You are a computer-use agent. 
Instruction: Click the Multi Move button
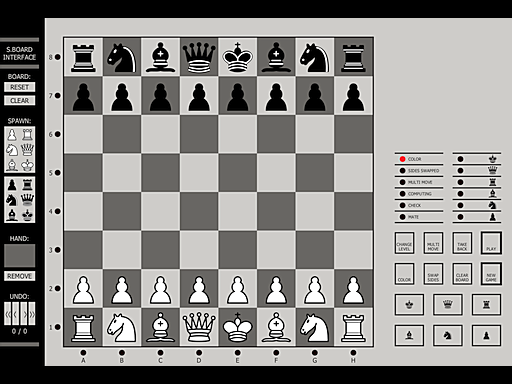pos(433,243)
